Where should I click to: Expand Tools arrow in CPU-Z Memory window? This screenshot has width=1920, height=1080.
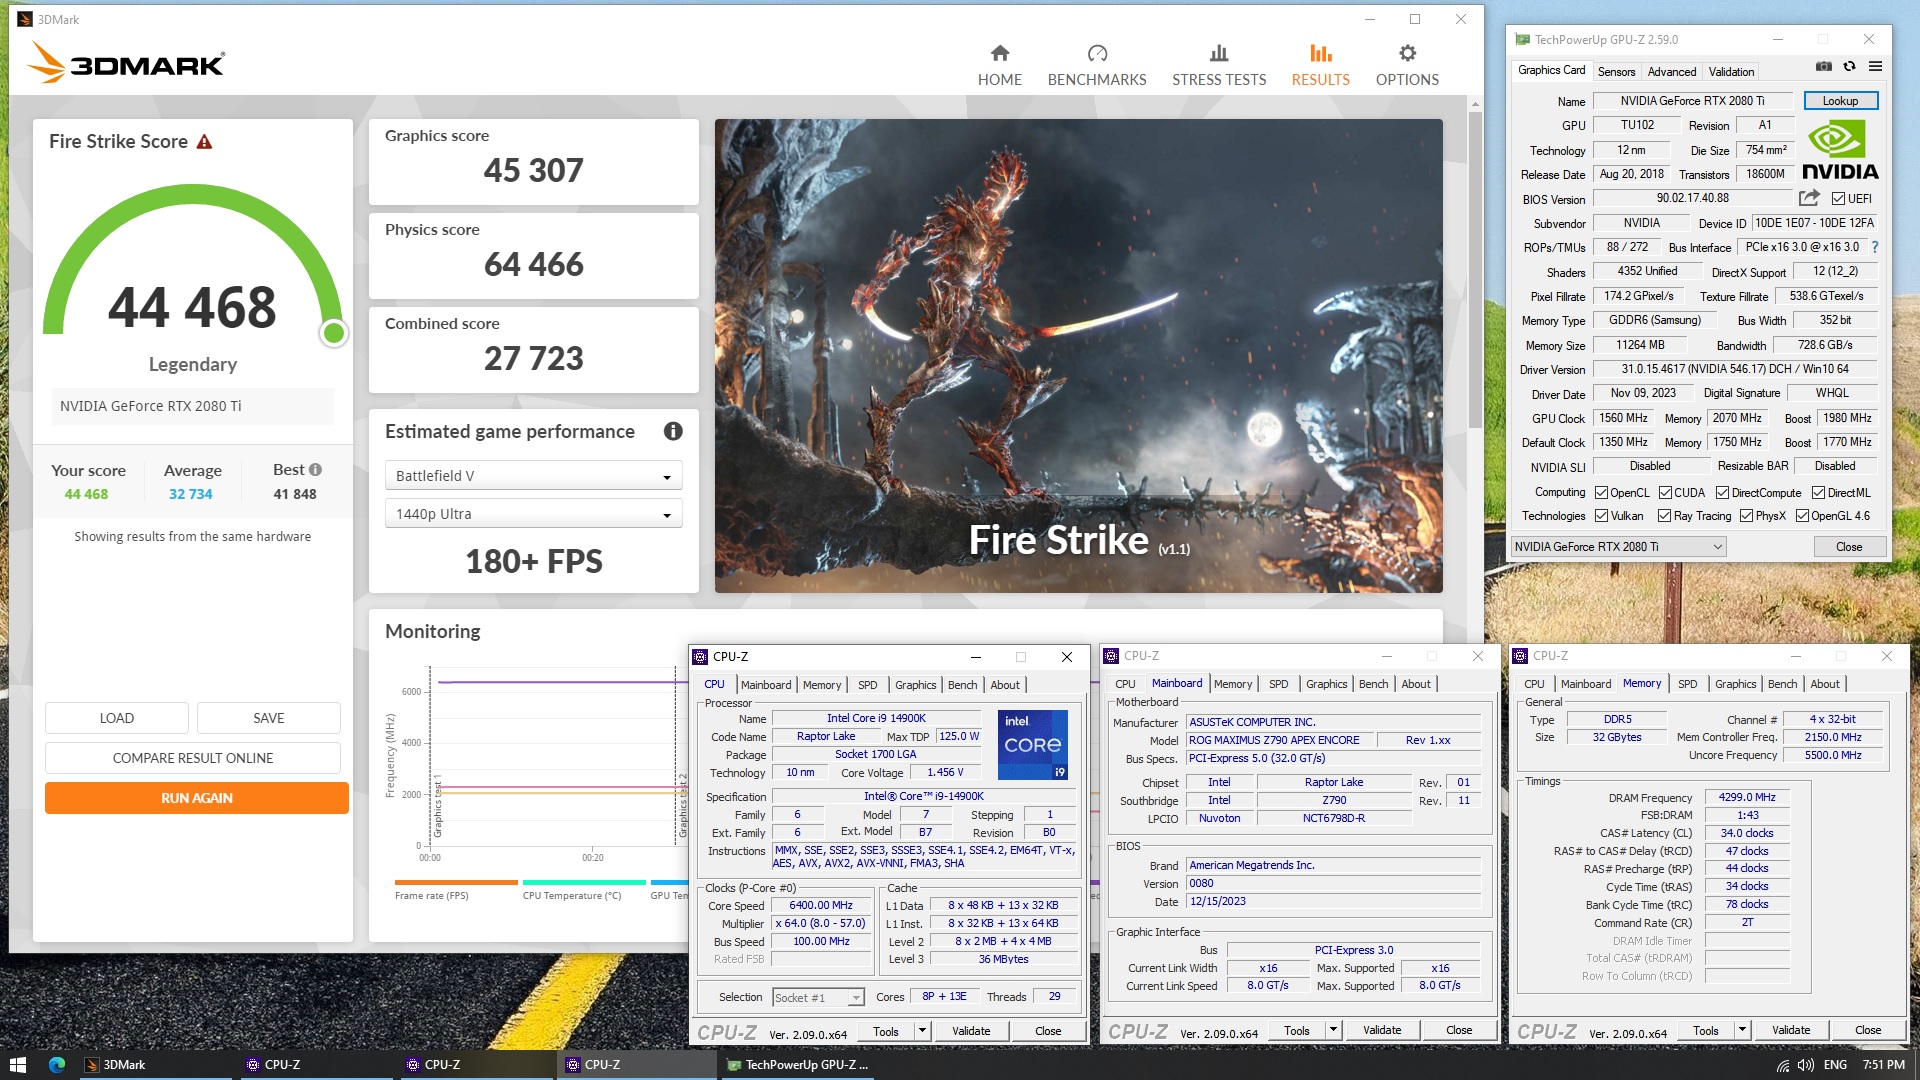(x=1742, y=1030)
